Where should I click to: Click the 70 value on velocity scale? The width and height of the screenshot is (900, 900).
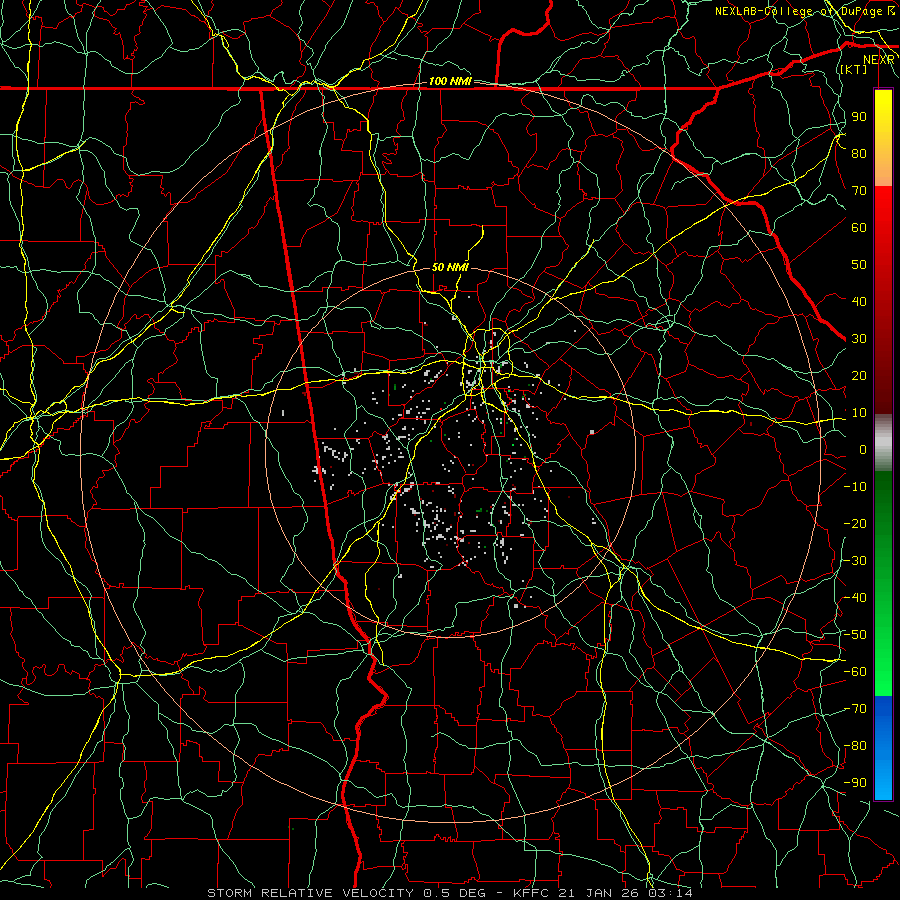point(859,191)
